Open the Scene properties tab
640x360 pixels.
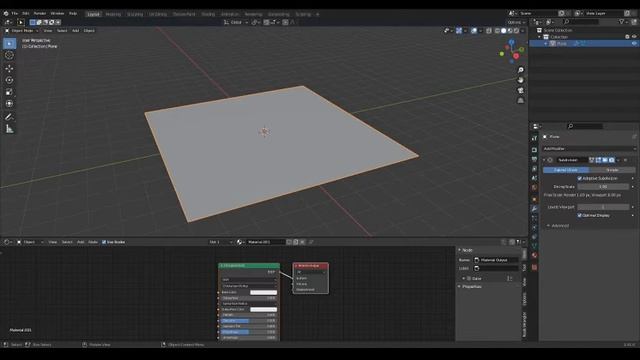[x=534, y=178]
